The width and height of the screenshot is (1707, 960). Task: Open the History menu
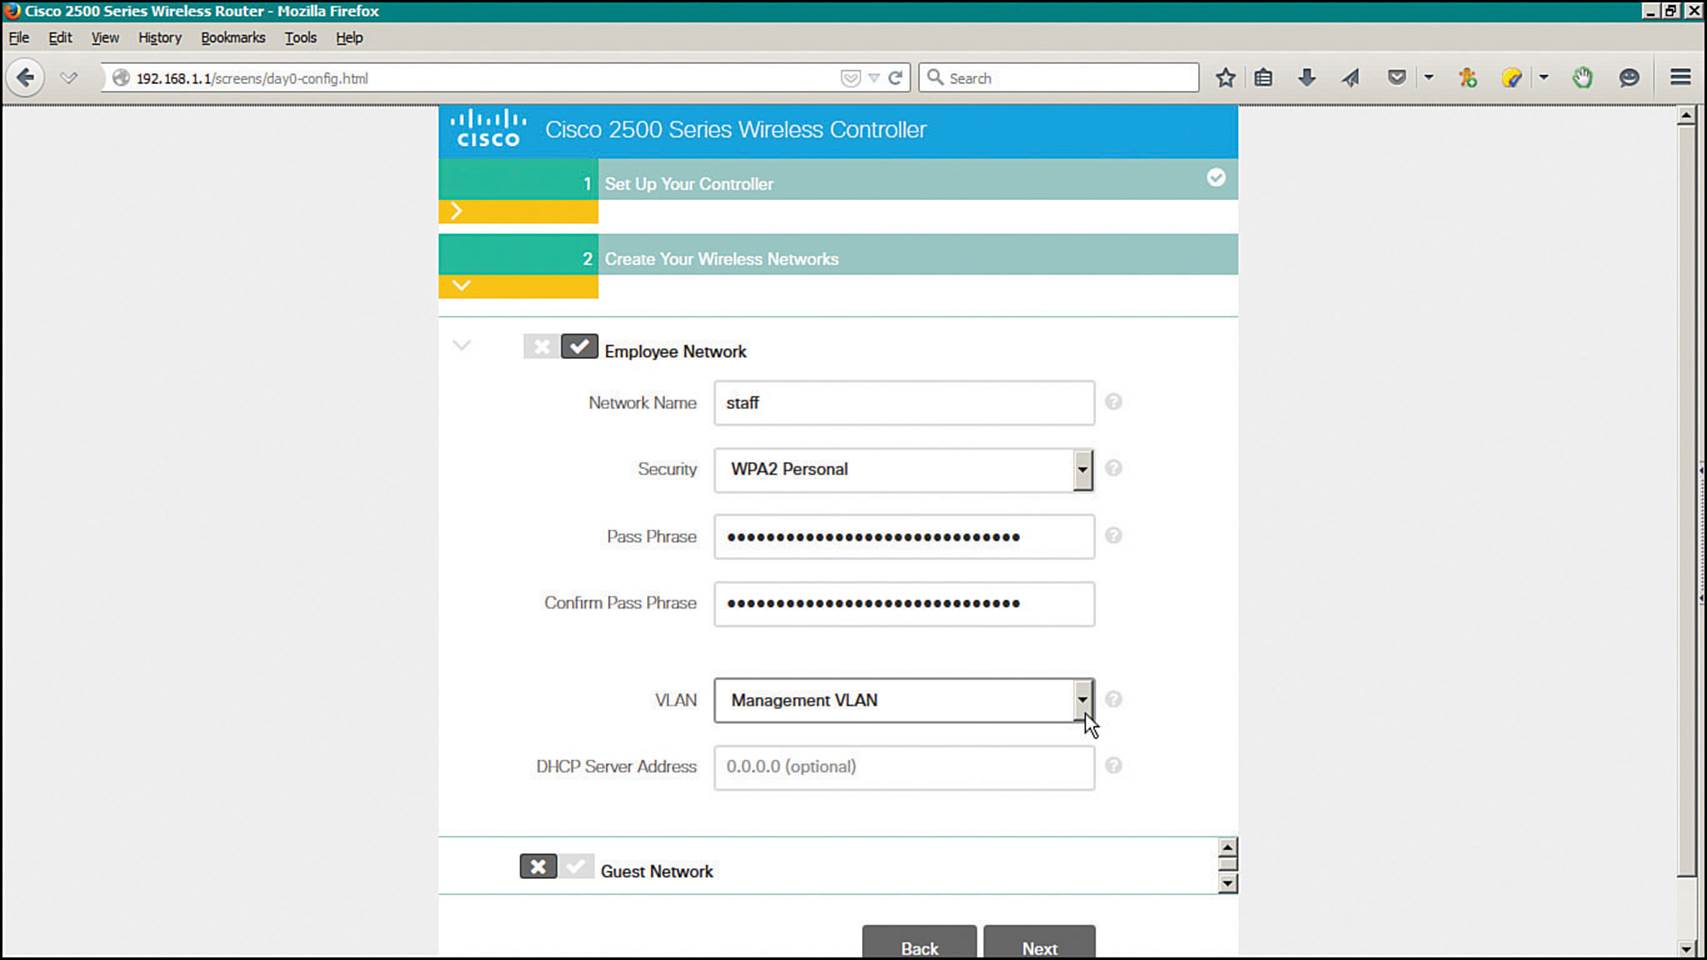click(160, 37)
